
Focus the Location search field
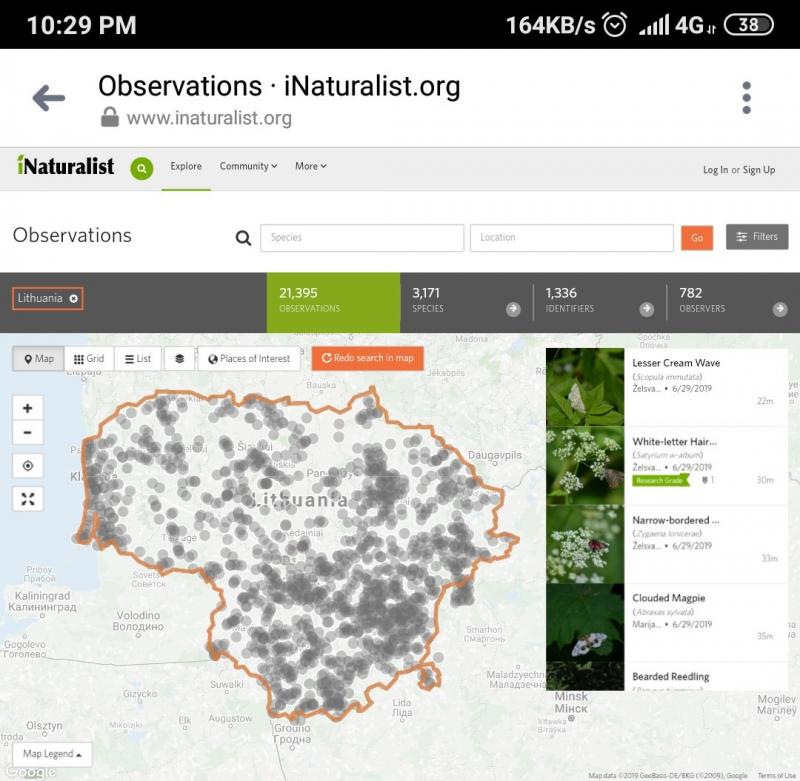[571, 238]
